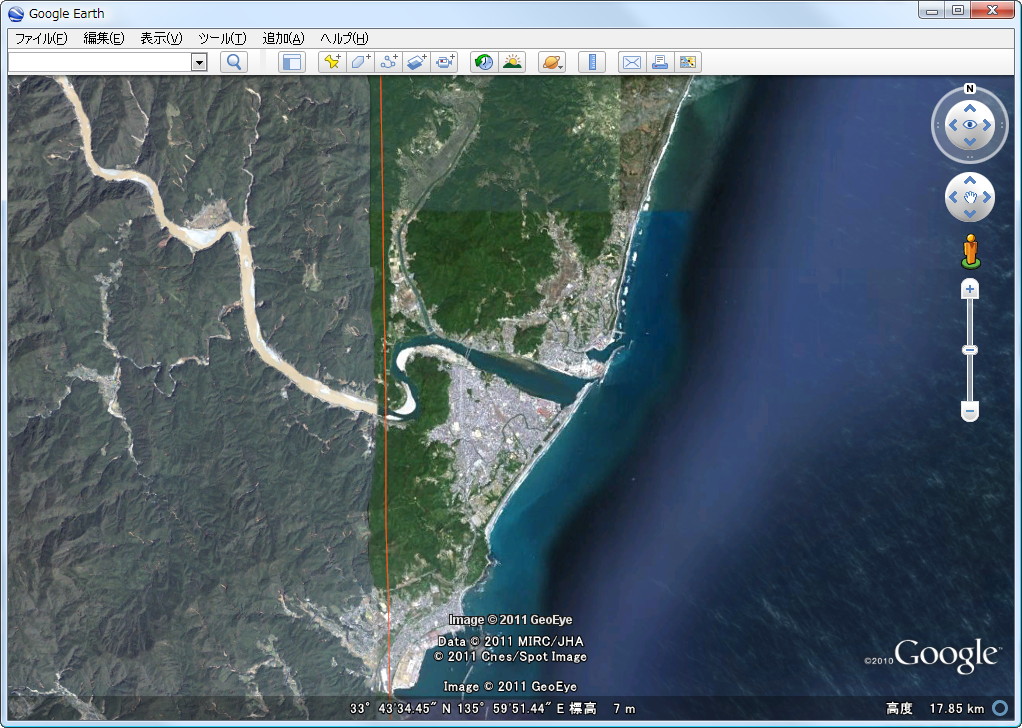Move down using the hand joystick's bottom arrow
Screen dimensions: 1022x728
click(x=970, y=213)
